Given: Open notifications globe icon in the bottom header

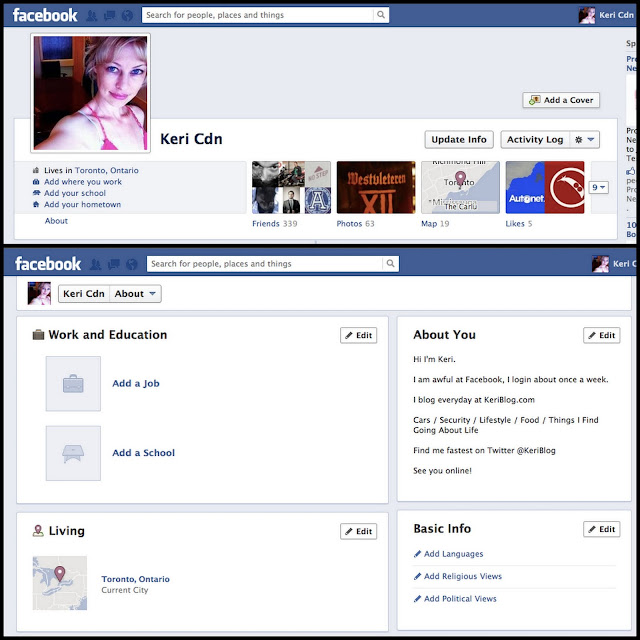Looking at the screenshot, I should [x=131, y=264].
